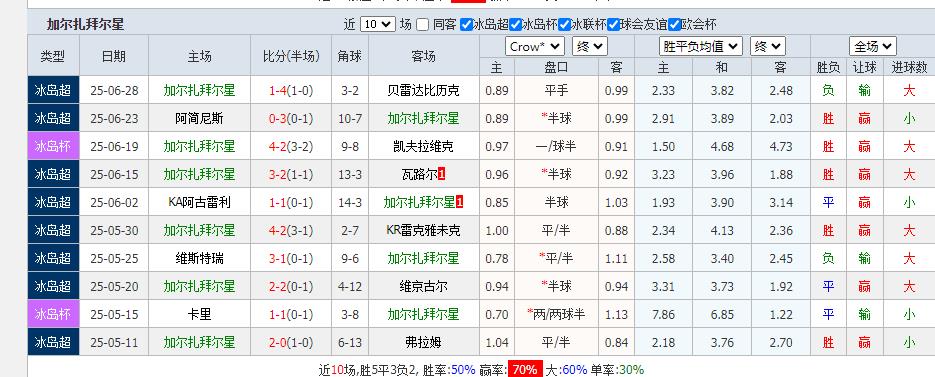Click the 盘口 column header
The height and width of the screenshot is (377, 935).
pyautogui.click(x=556, y=67)
